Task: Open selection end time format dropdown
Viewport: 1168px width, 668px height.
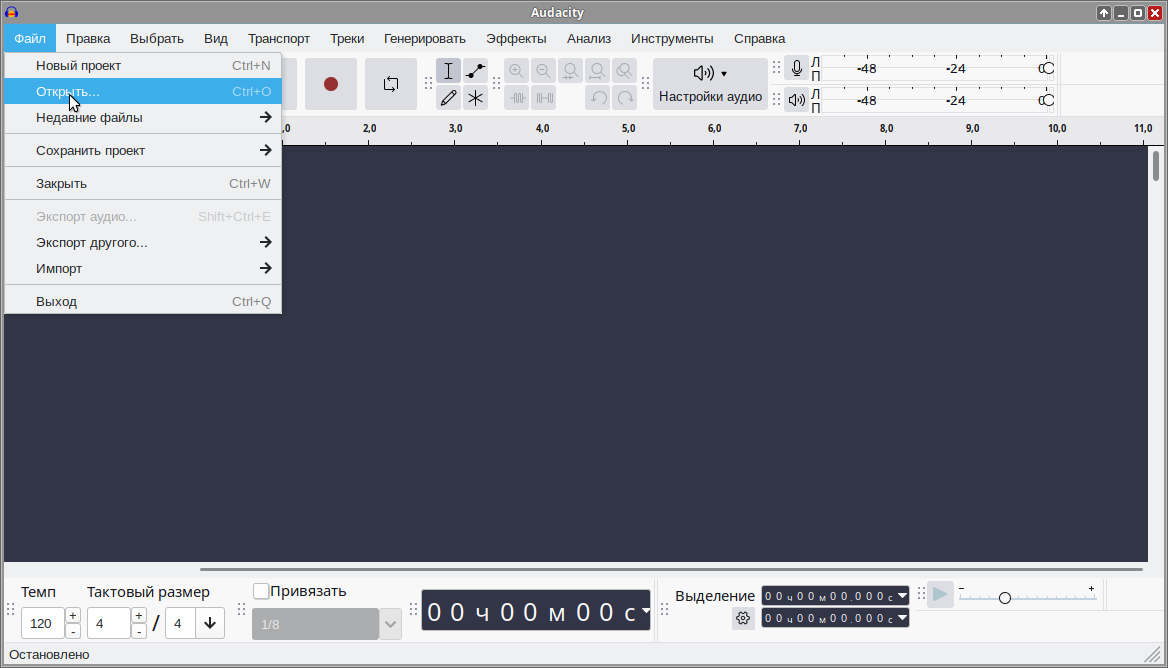Action: click(902, 618)
